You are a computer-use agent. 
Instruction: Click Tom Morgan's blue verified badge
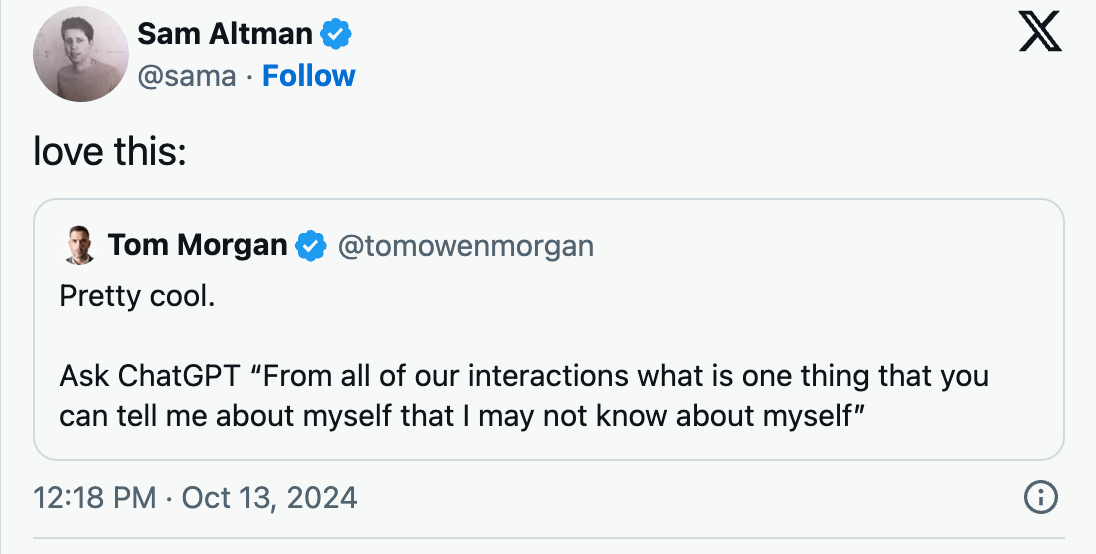tap(311, 246)
